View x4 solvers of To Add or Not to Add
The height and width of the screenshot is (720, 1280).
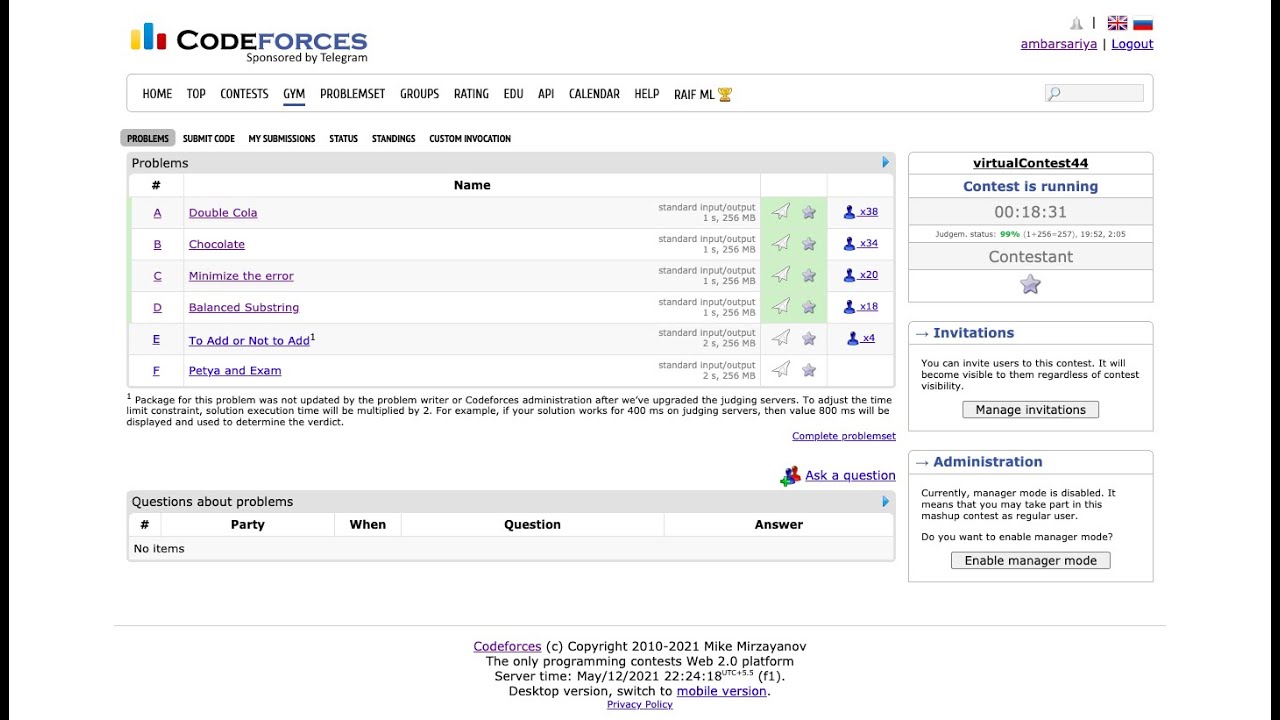(861, 338)
